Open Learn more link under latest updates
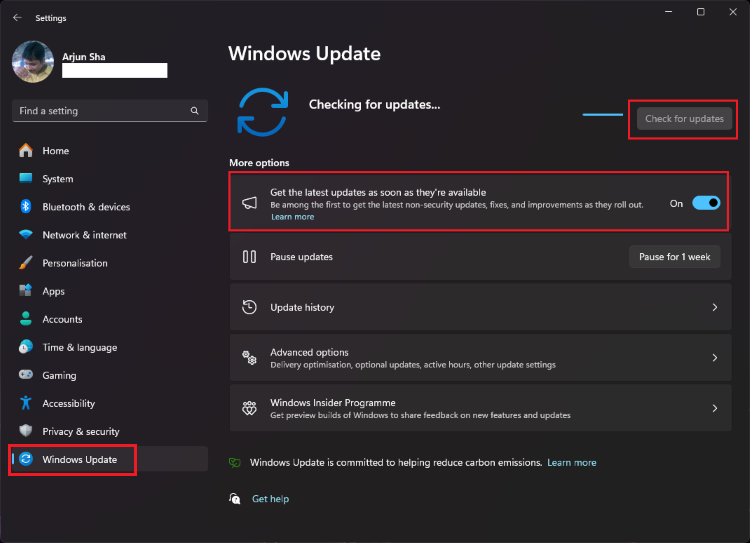 coord(292,217)
